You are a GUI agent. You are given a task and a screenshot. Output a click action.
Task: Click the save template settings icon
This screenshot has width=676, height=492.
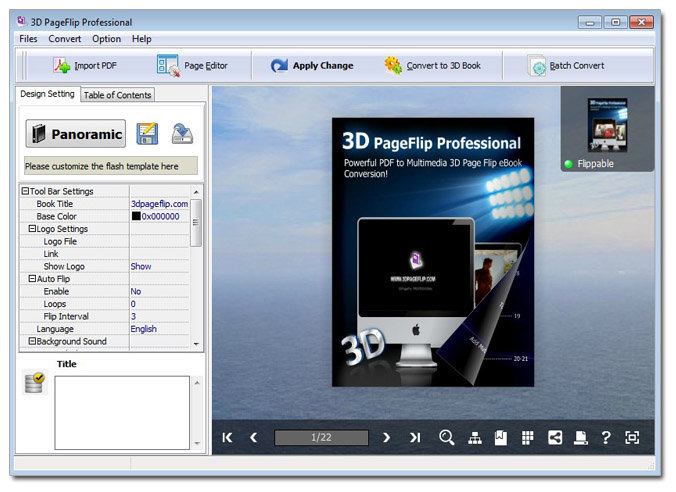(x=147, y=134)
